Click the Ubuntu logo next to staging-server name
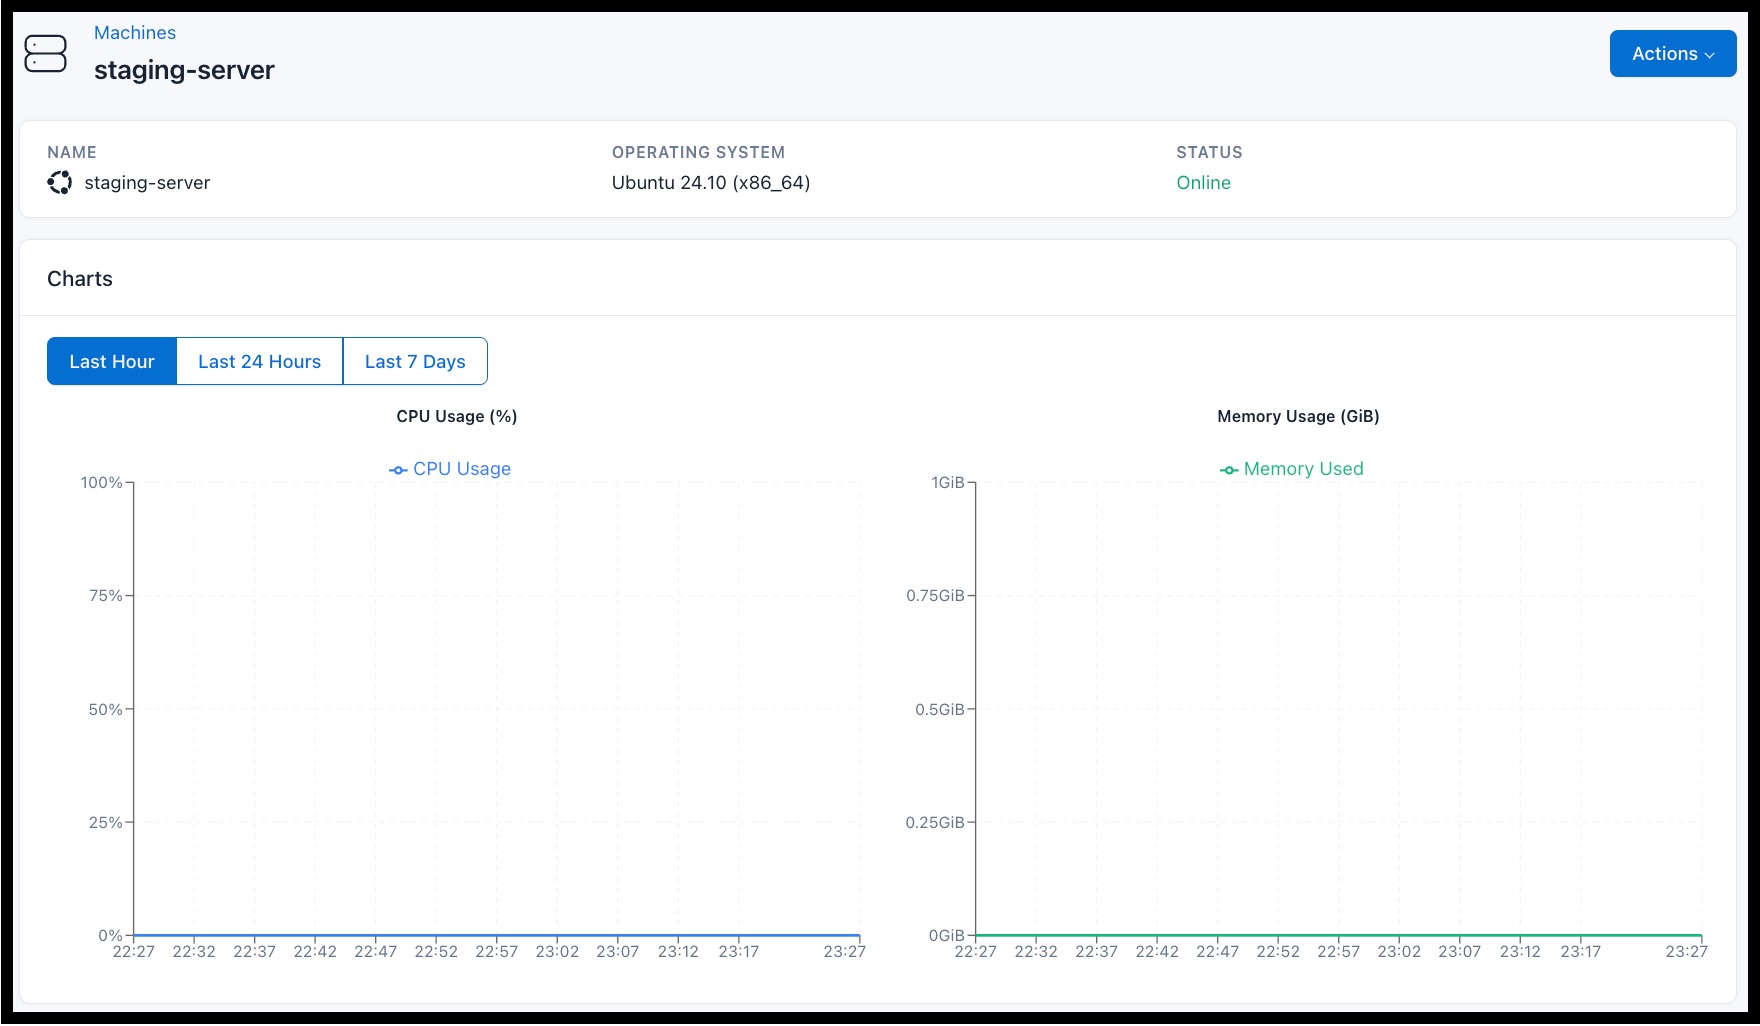The height and width of the screenshot is (1026, 1760). pyautogui.click(x=60, y=183)
